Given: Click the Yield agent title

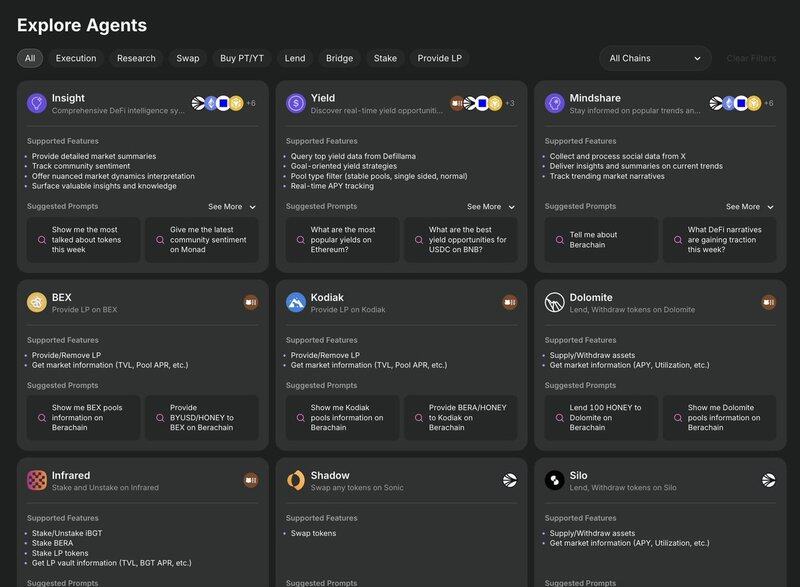Looking at the screenshot, I should click(x=322, y=98).
